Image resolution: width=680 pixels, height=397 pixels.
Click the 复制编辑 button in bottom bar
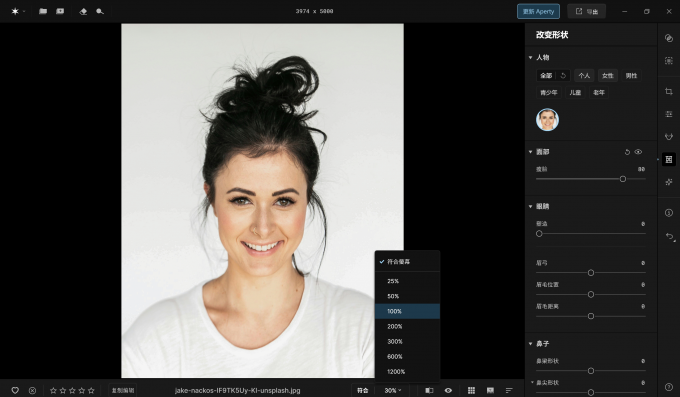tap(123, 390)
